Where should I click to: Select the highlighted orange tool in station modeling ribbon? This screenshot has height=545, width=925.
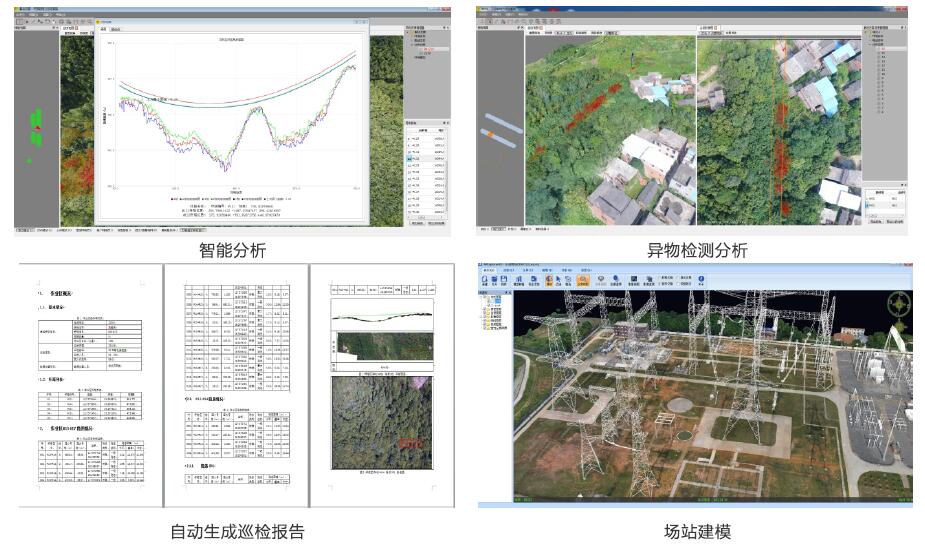tap(582, 282)
